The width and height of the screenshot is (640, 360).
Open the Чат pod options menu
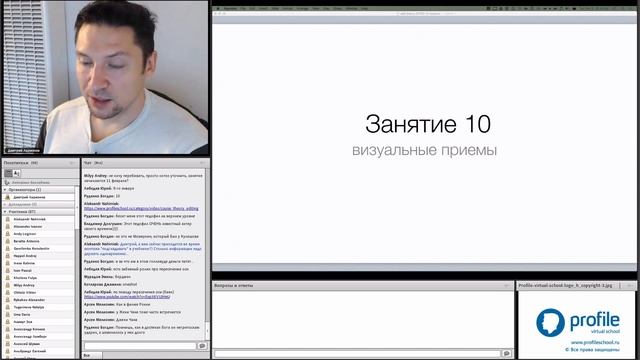(x=202, y=163)
